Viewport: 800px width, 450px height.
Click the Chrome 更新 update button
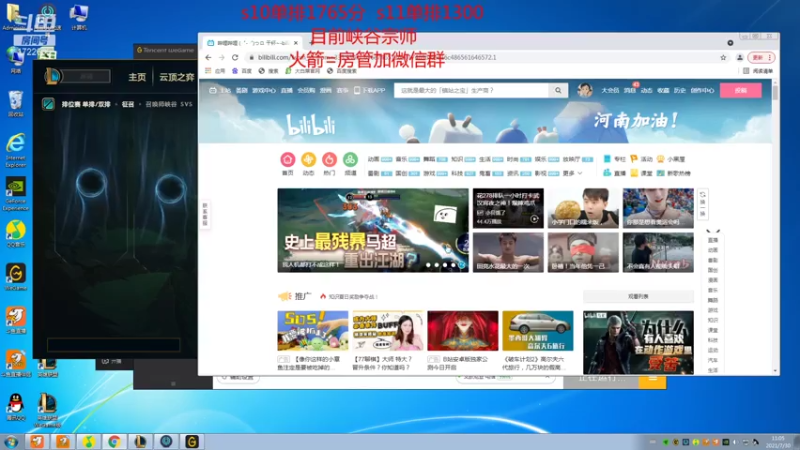[x=758, y=58]
